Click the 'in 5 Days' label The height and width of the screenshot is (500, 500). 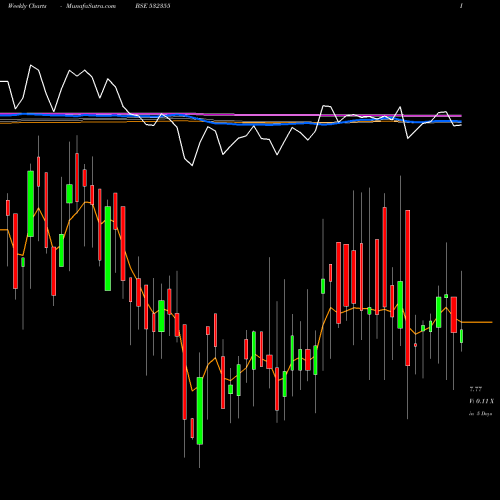[x=480, y=414]
